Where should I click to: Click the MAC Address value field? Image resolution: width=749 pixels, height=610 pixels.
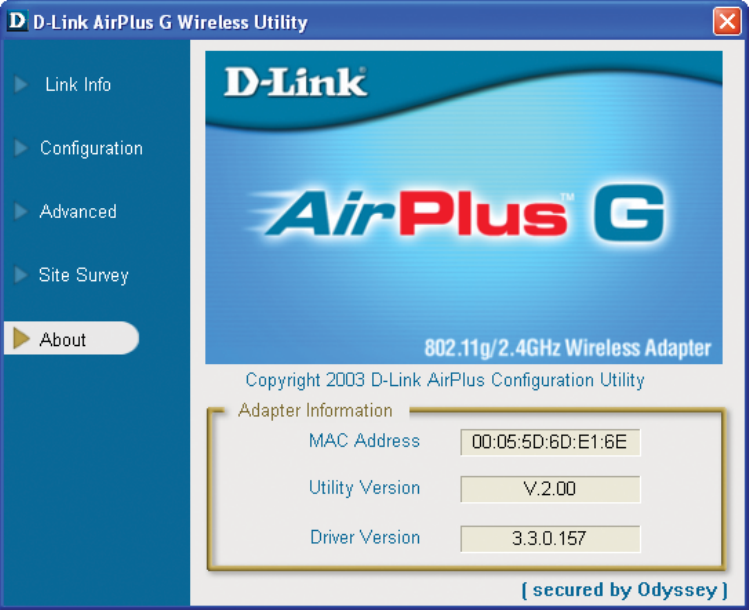click(x=550, y=442)
